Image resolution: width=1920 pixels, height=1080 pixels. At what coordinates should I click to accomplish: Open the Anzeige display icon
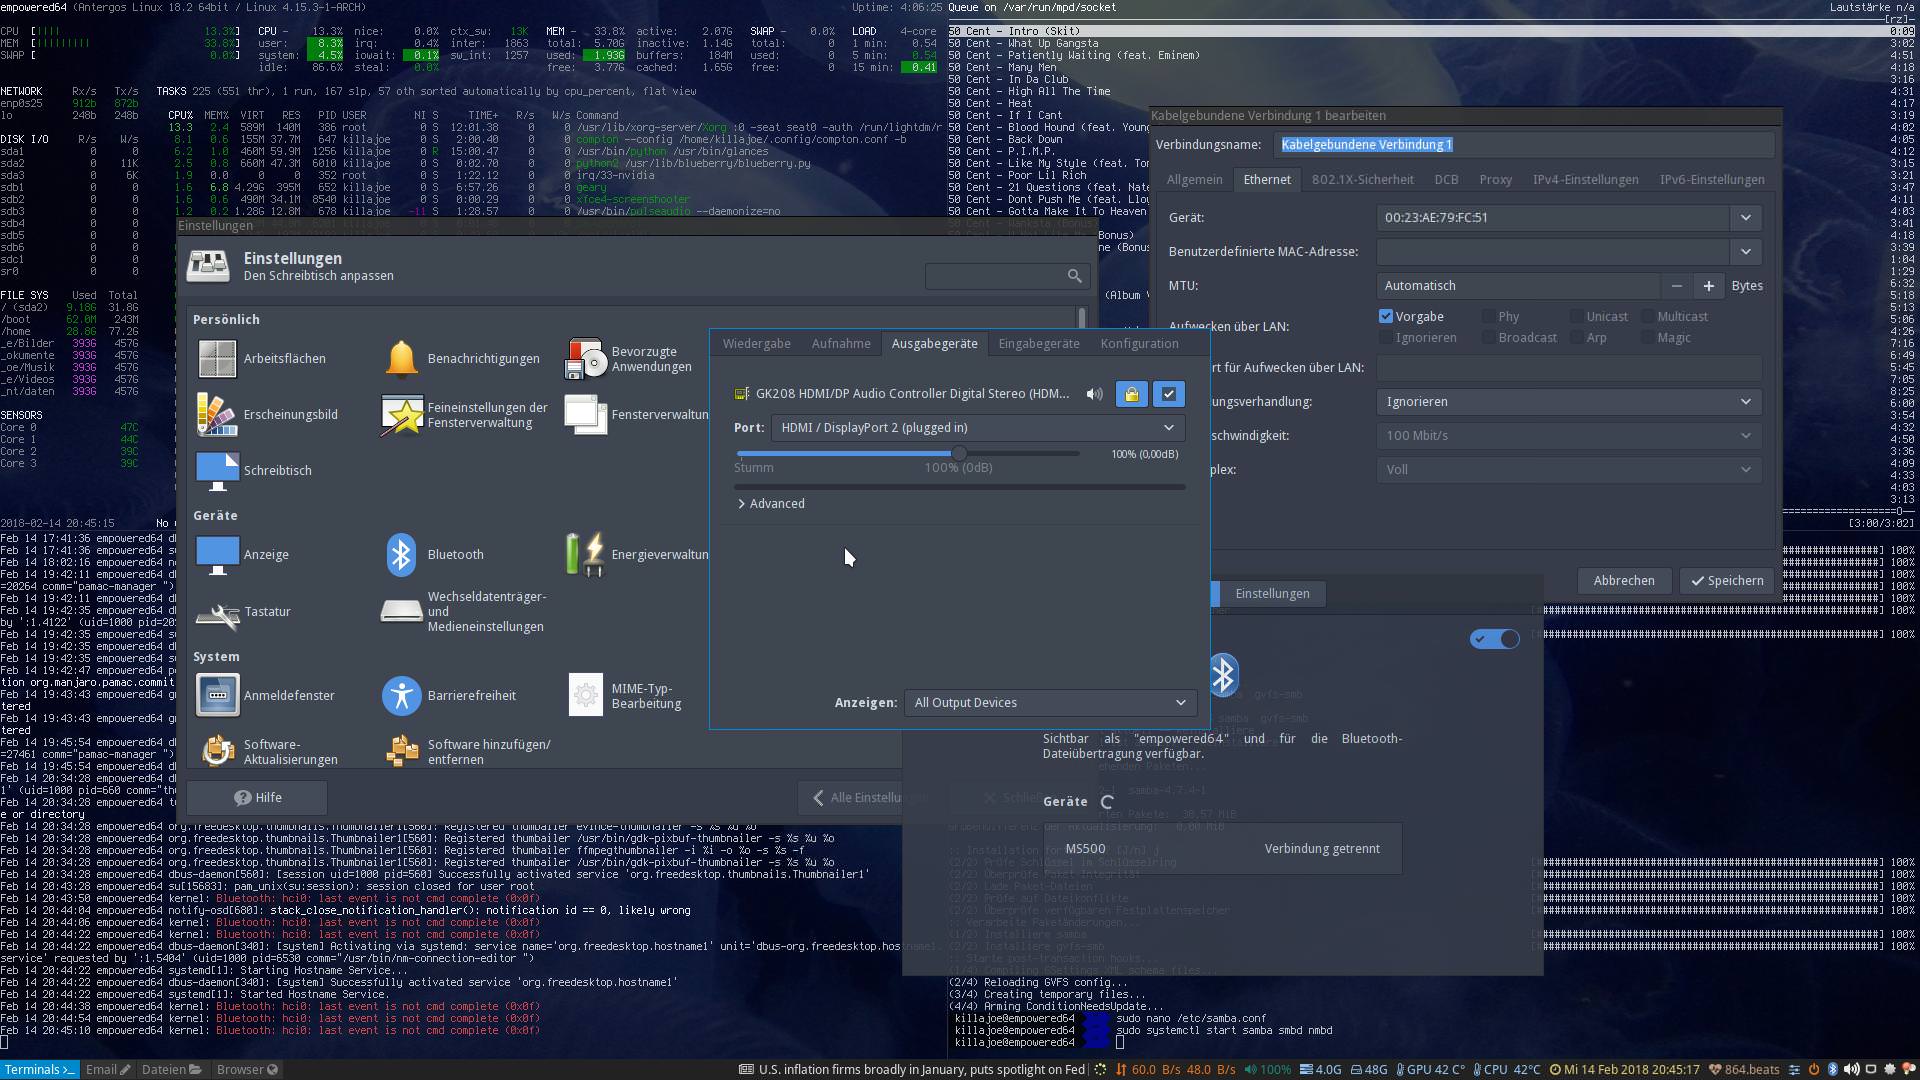[217, 554]
